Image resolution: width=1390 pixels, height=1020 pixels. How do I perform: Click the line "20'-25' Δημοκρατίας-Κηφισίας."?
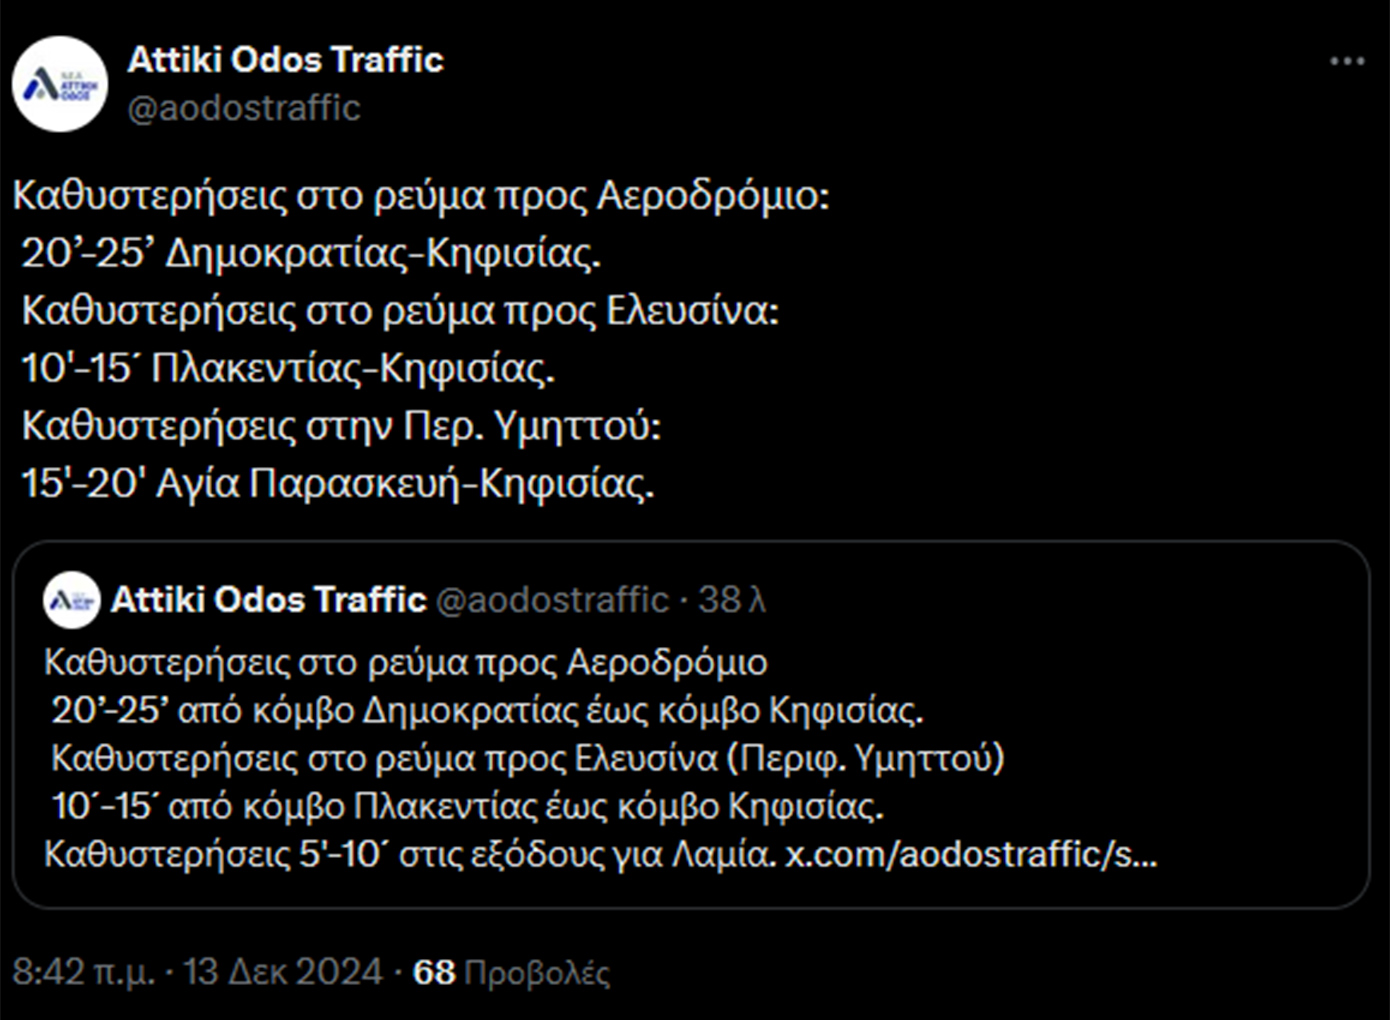tap(311, 254)
